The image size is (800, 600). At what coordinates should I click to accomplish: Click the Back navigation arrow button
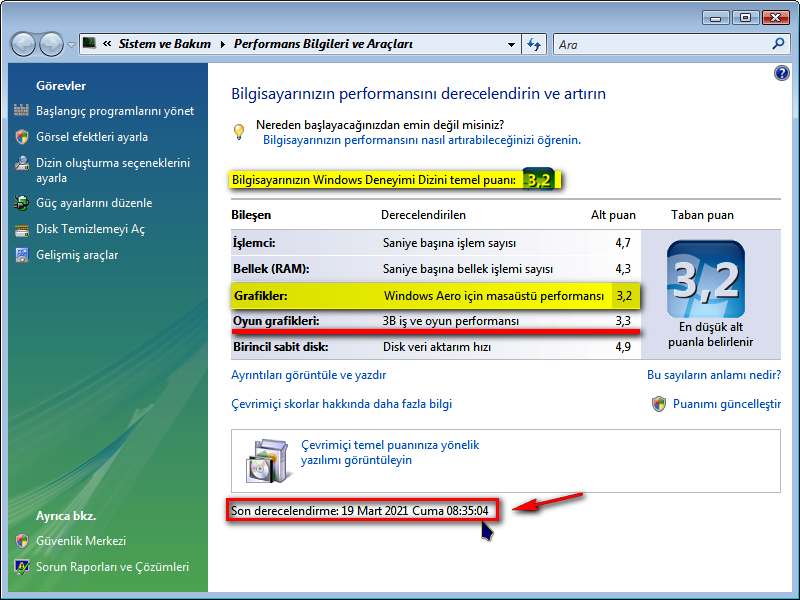[x=23, y=44]
